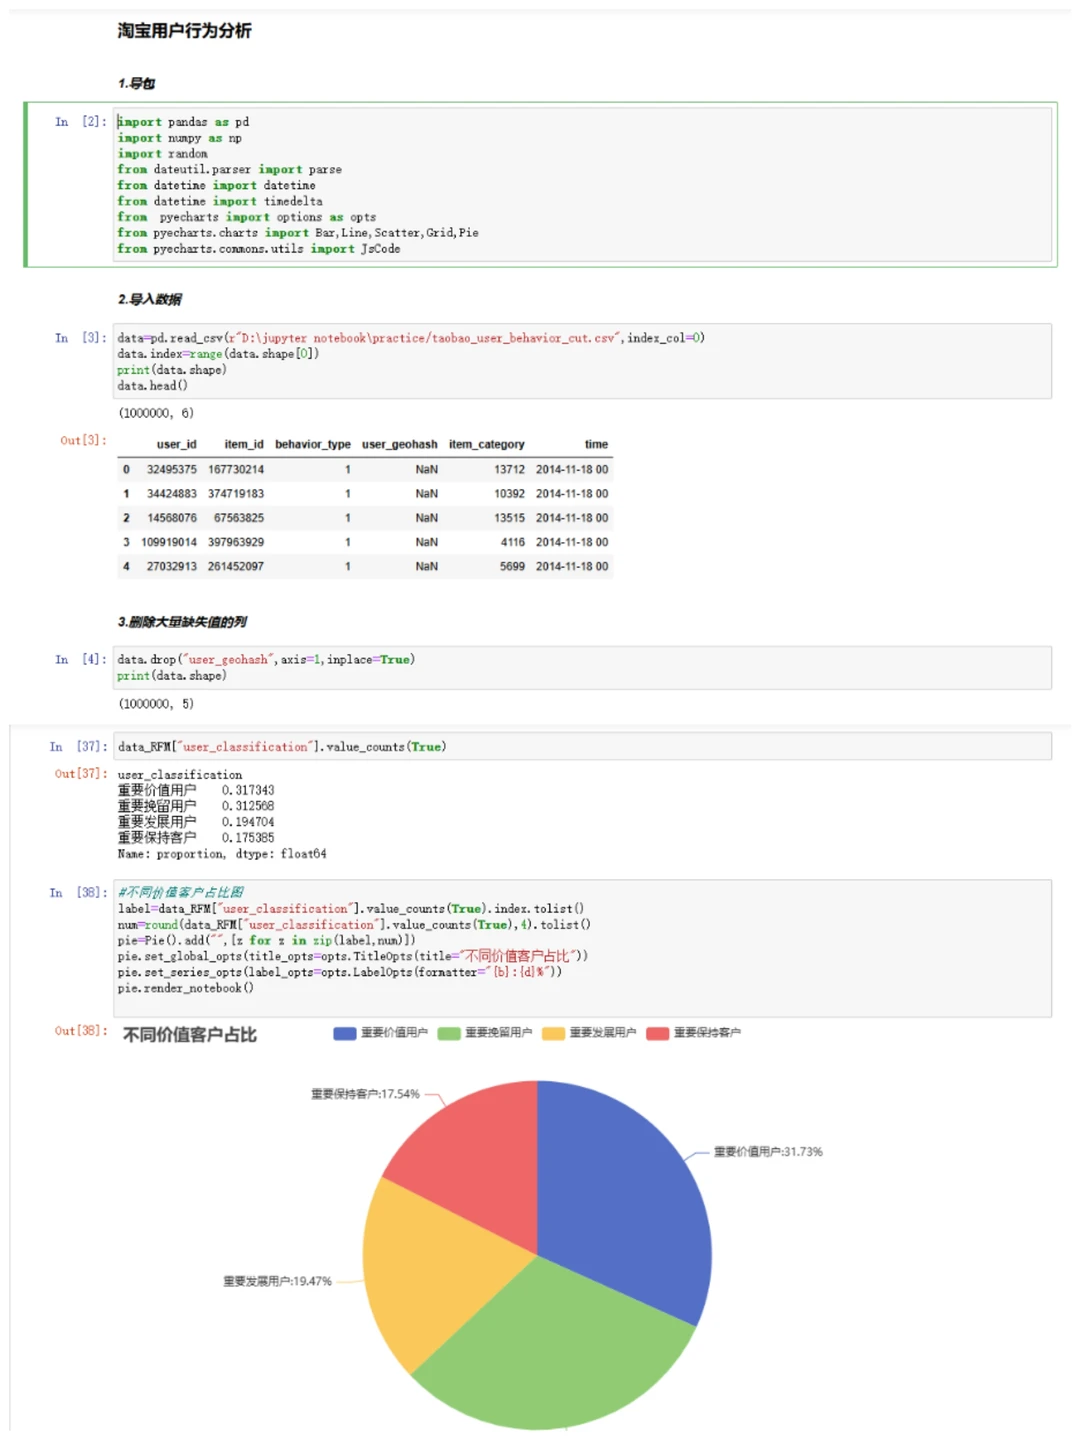Click the In [2] input prompt
The image size is (1080, 1440).
click(x=80, y=122)
